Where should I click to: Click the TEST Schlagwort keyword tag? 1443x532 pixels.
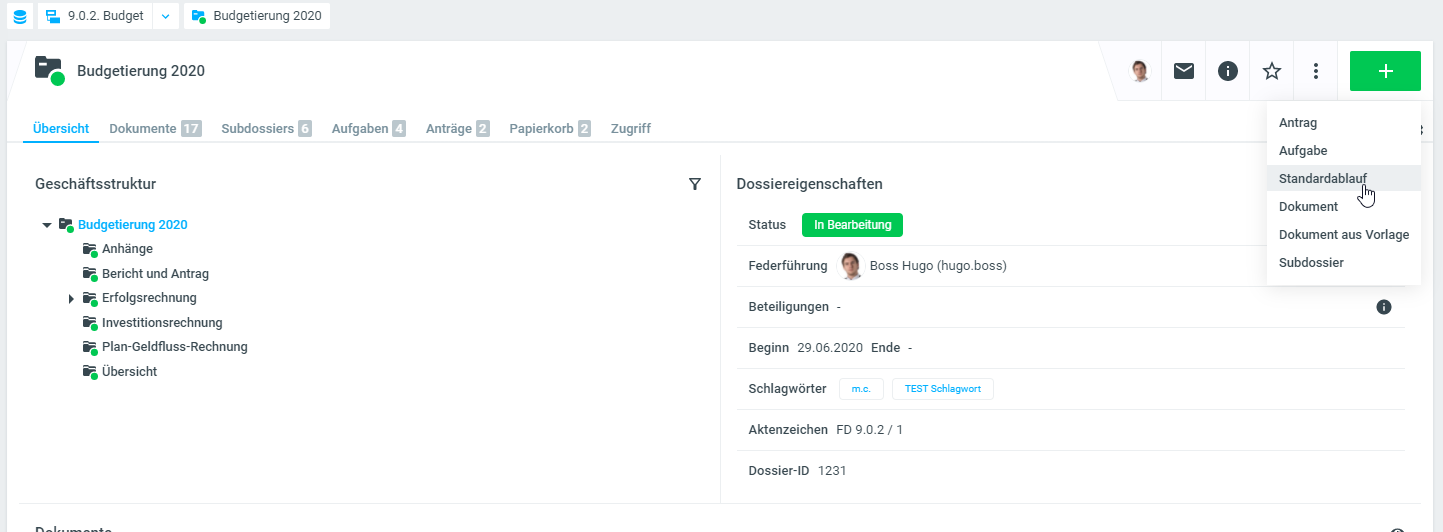[x=942, y=389]
